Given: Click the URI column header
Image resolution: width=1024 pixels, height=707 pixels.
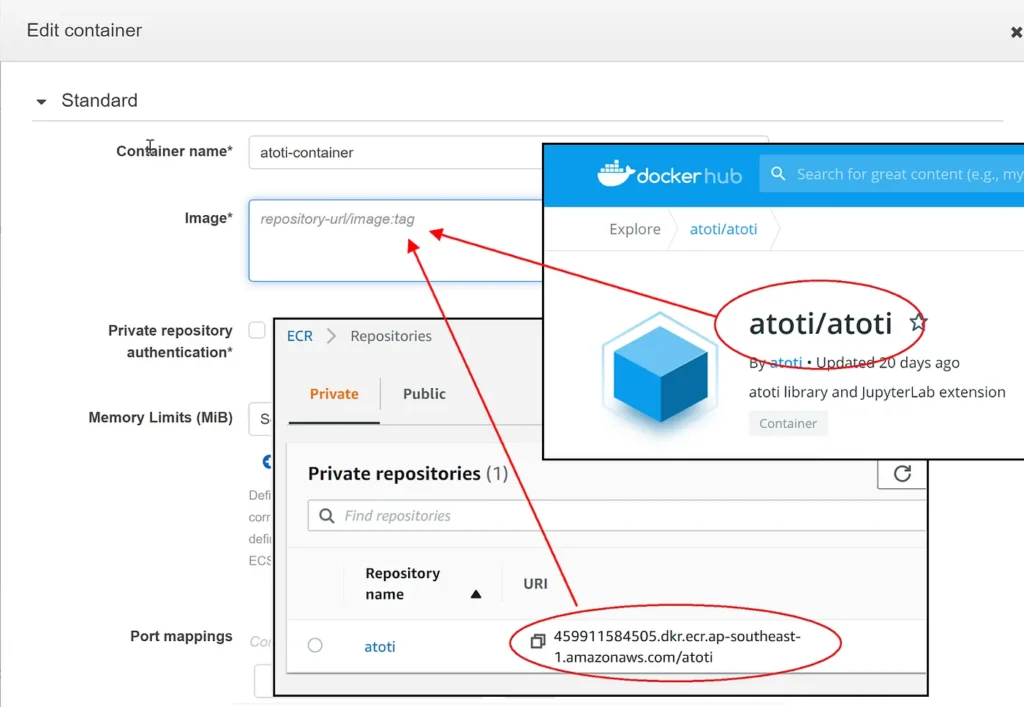Looking at the screenshot, I should [535, 584].
